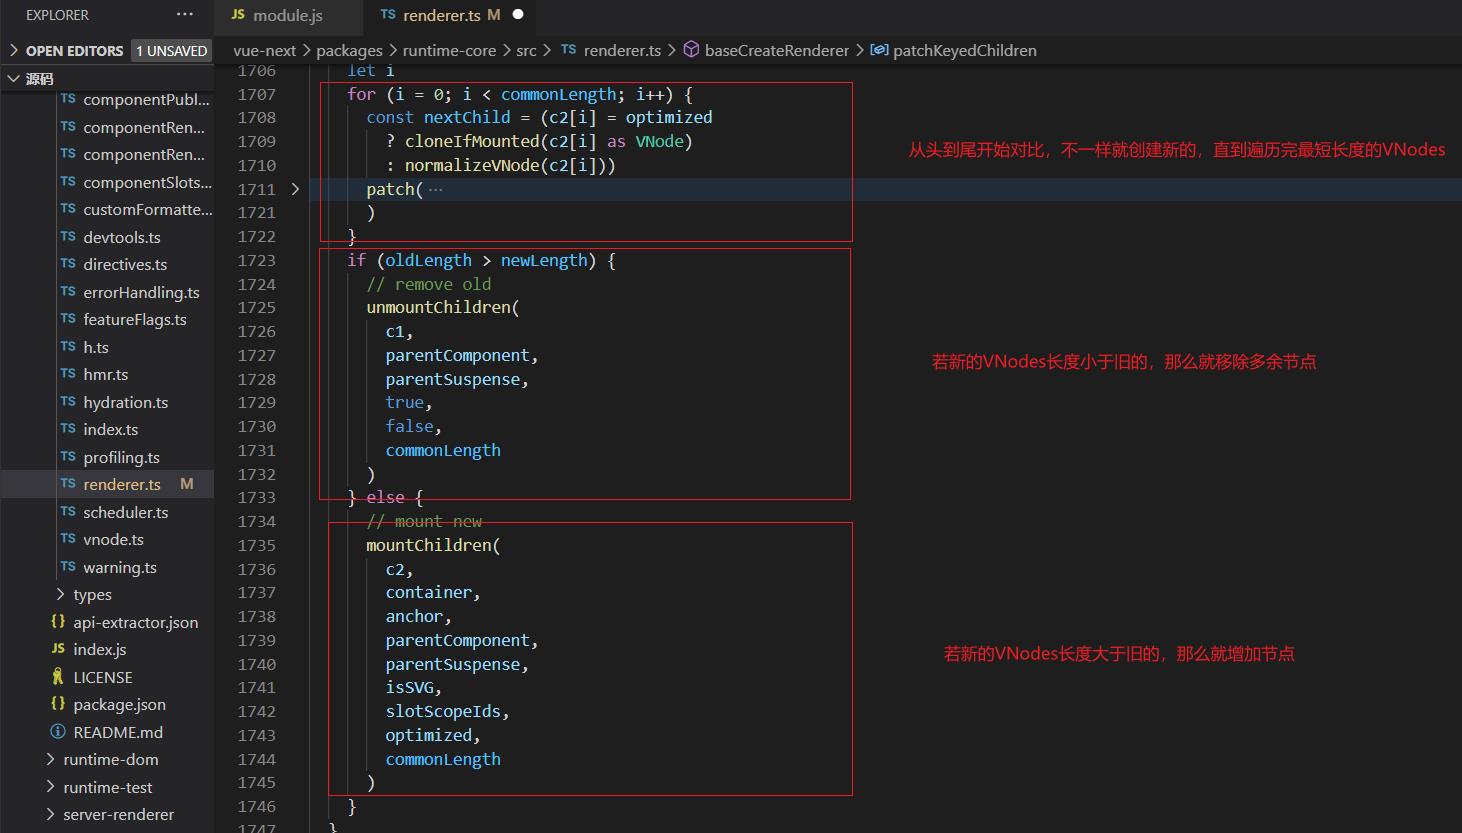This screenshot has height=833, width=1462.
Task: Switch to renderer.ts editor tab
Action: tap(441, 15)
